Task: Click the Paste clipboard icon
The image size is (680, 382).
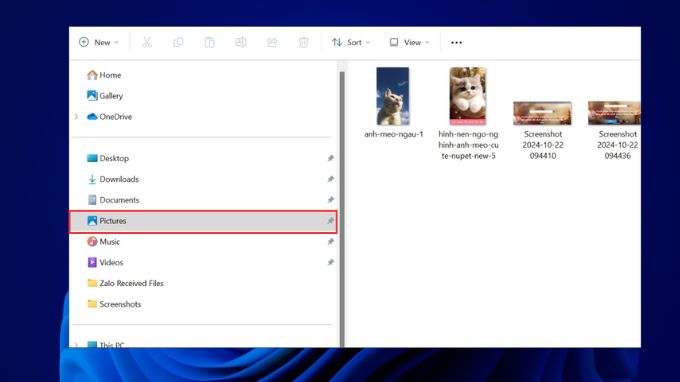Action: click(x=209, y=42)
